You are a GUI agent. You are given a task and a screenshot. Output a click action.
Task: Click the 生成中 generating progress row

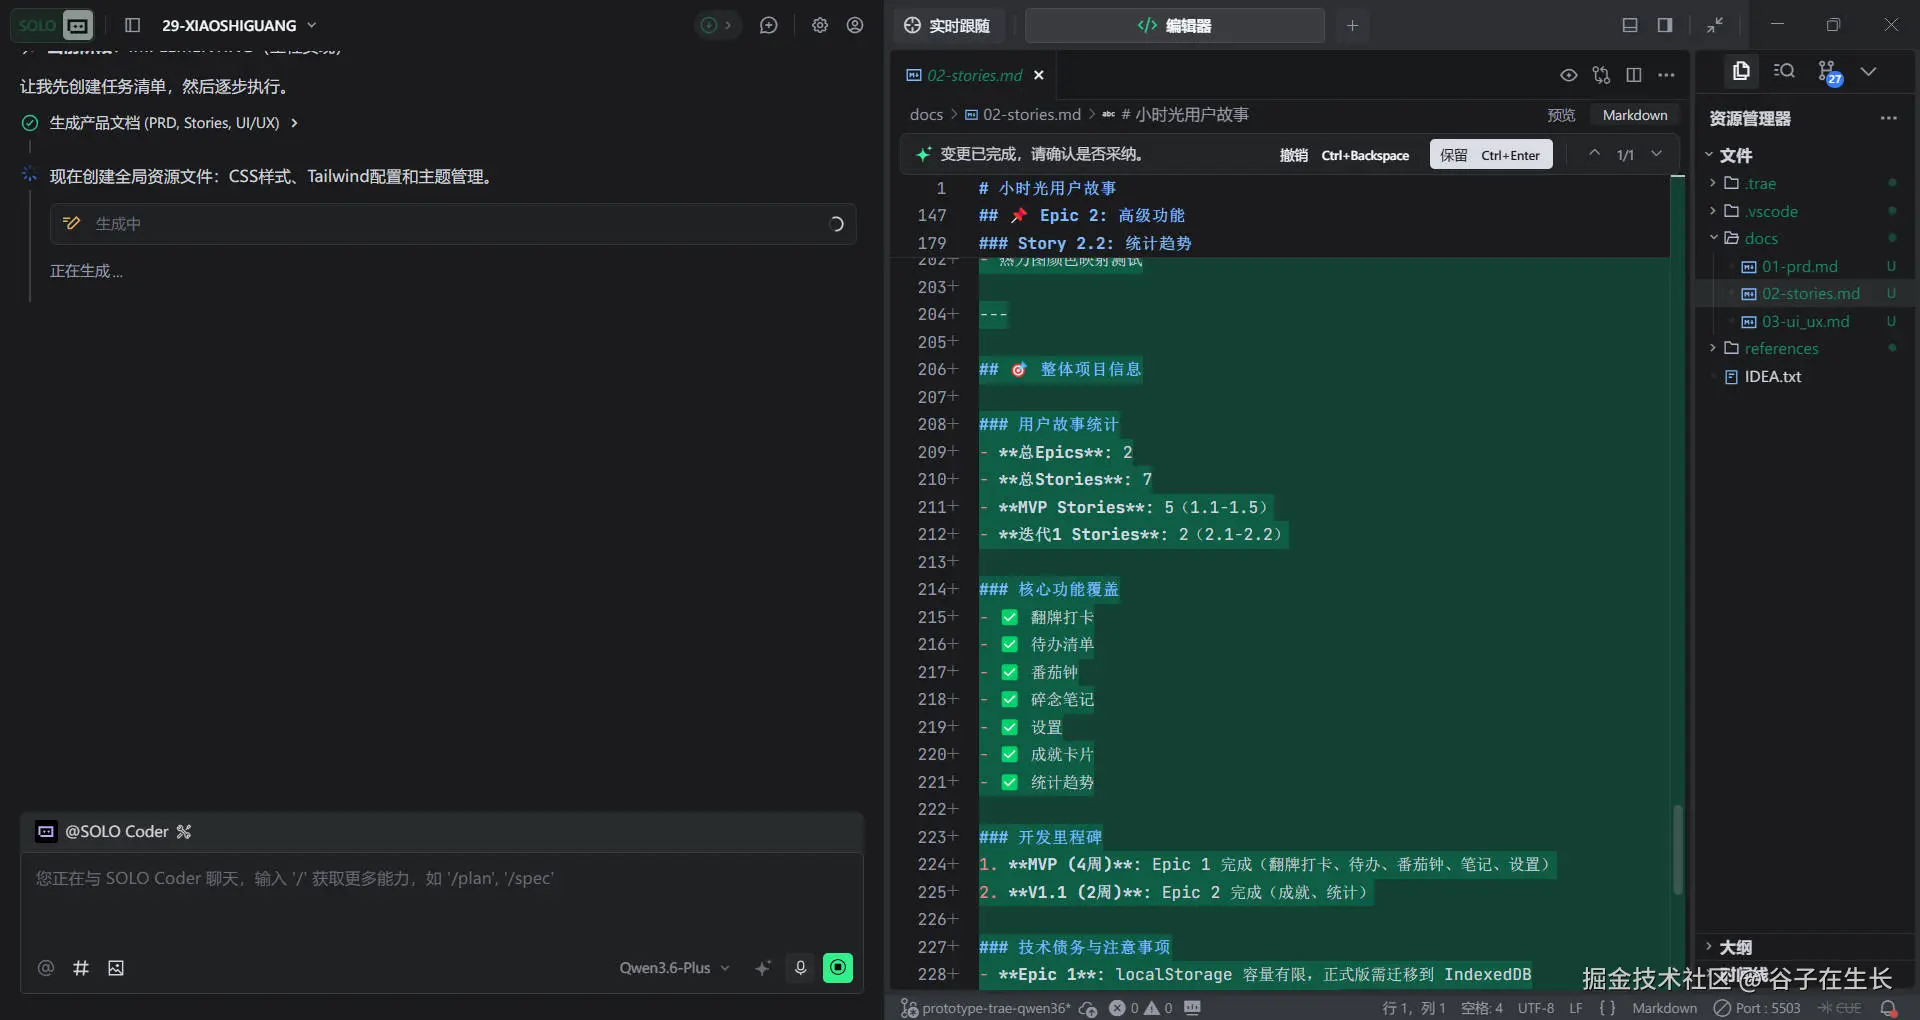453,224
